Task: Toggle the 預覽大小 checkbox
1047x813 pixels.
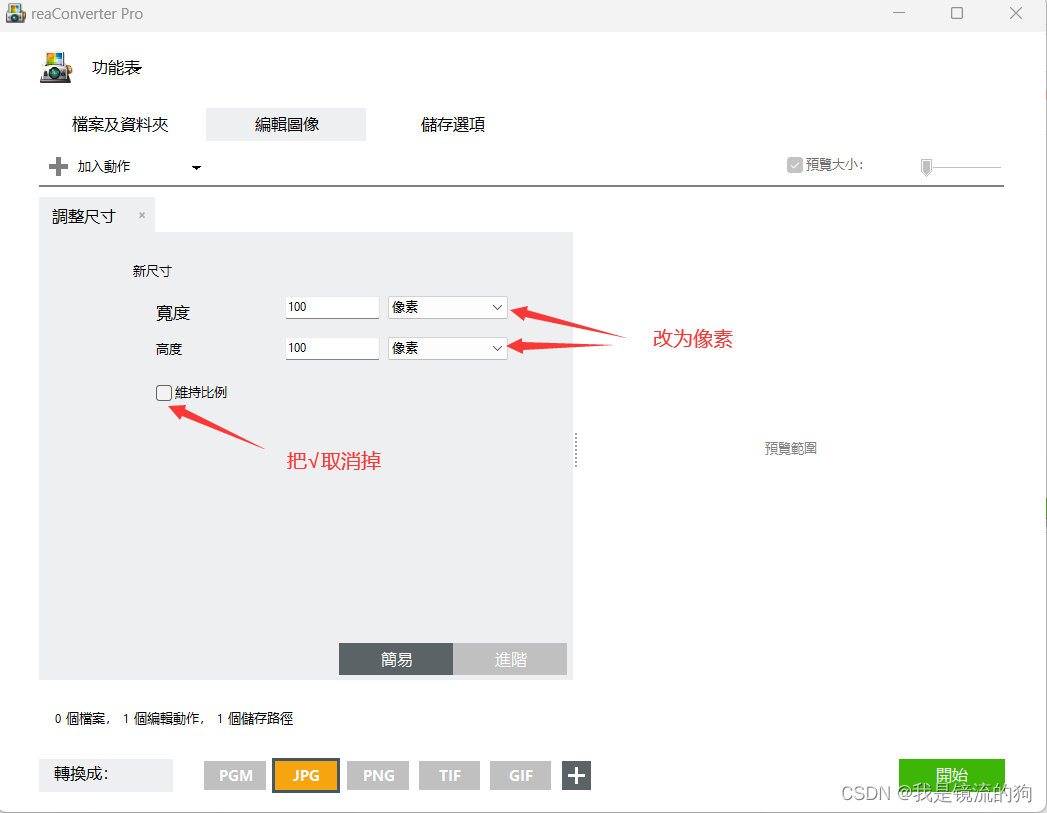Action: 794,164
